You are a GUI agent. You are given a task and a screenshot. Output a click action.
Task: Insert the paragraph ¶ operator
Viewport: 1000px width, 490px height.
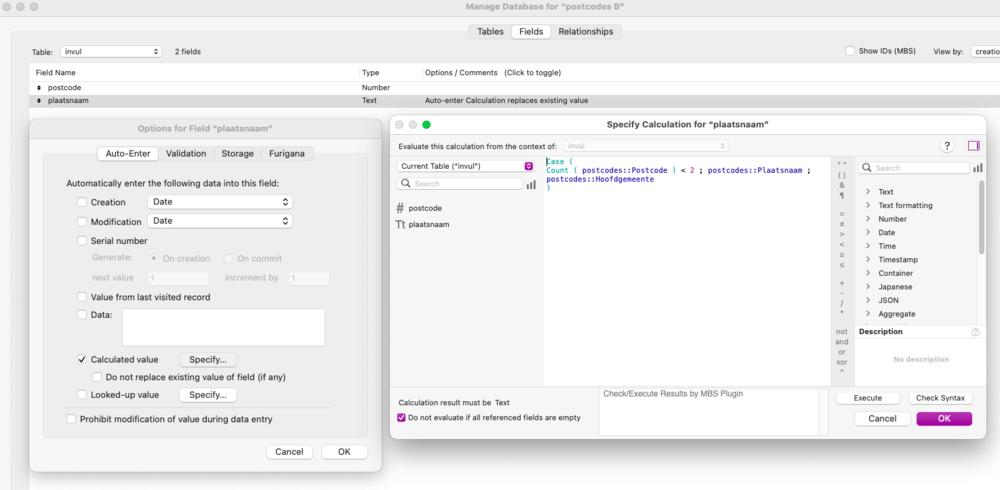click(x=841, y=195)
